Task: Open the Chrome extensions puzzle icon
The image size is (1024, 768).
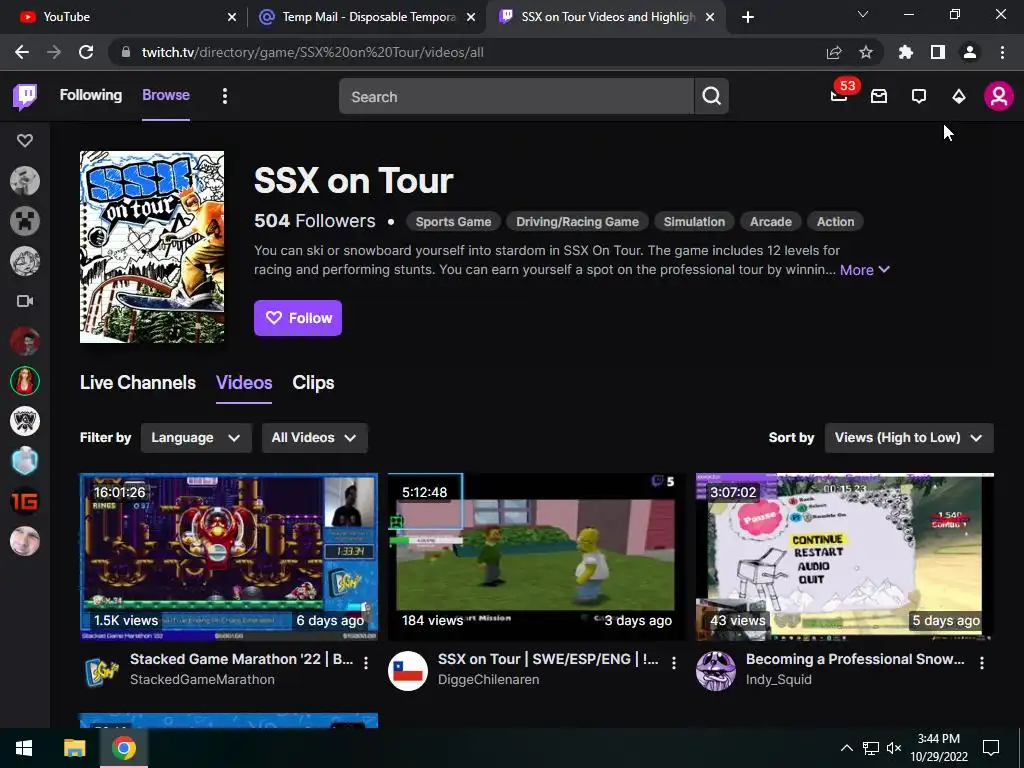Action: 906,52
